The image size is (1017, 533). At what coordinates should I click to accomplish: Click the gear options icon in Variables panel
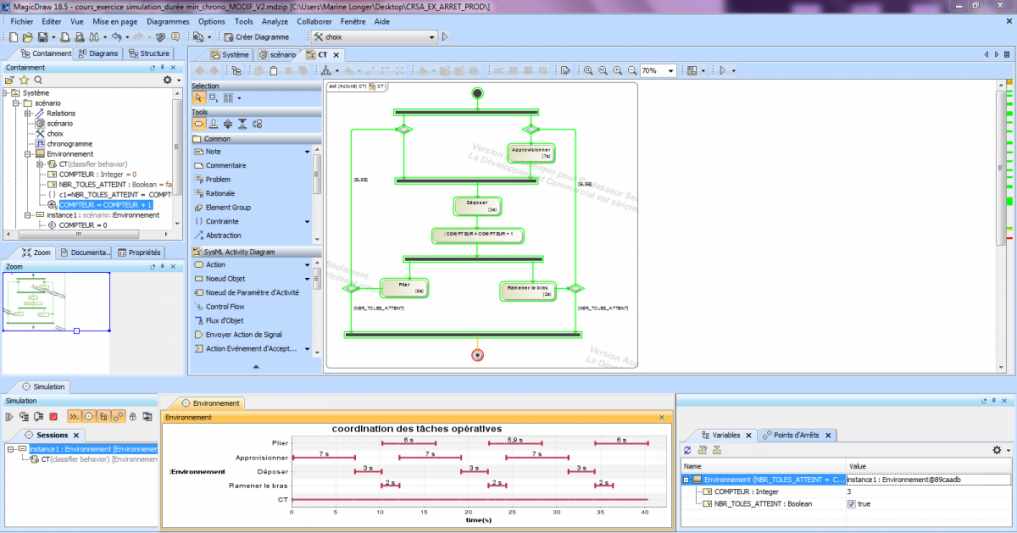pos(998,449)
